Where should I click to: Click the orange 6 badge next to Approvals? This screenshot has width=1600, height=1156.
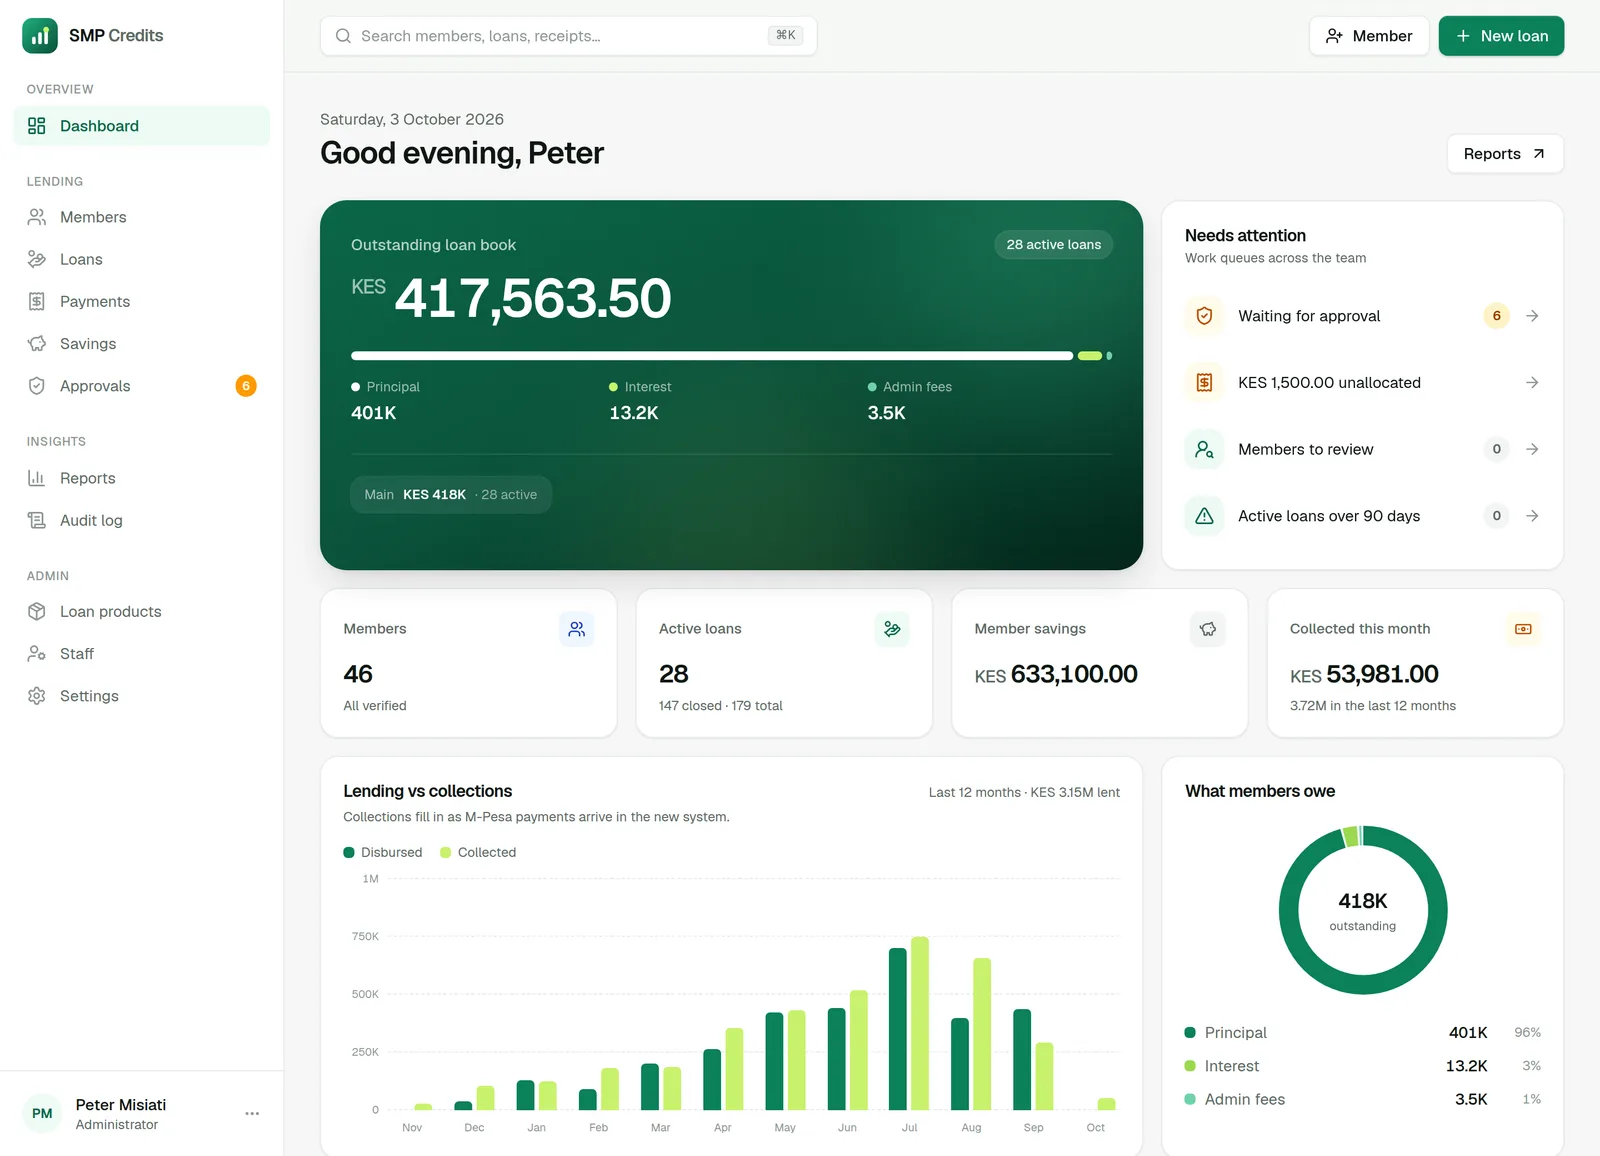click(246, 386)
